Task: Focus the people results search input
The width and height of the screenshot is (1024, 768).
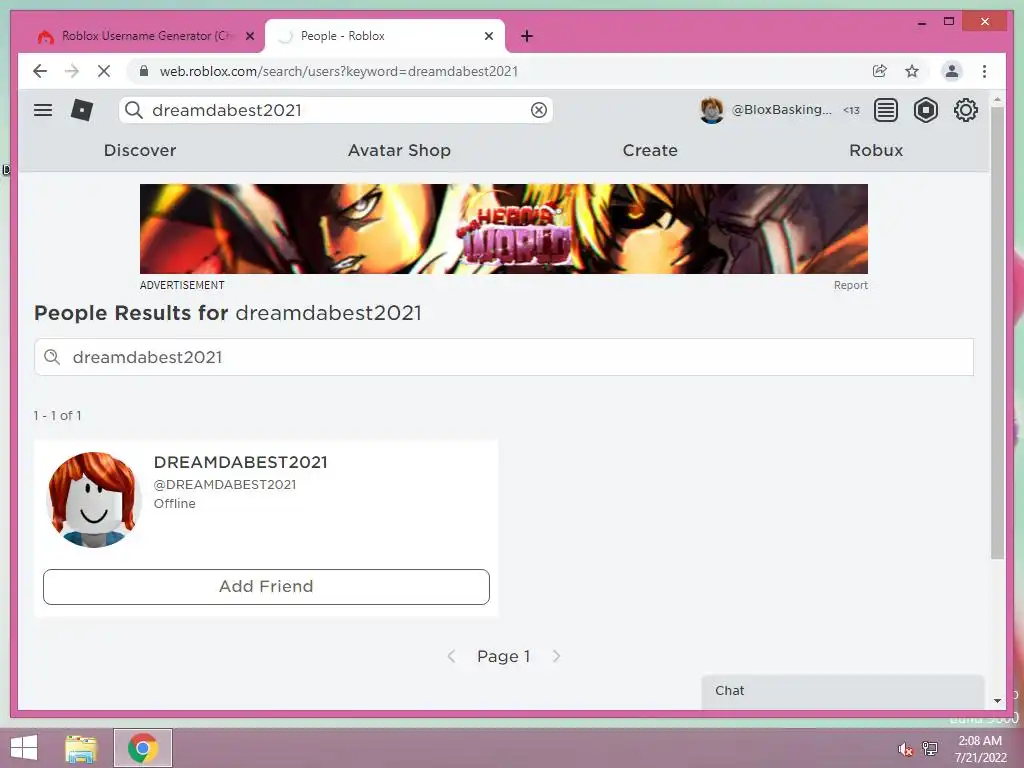Action: tap(504, 357)
